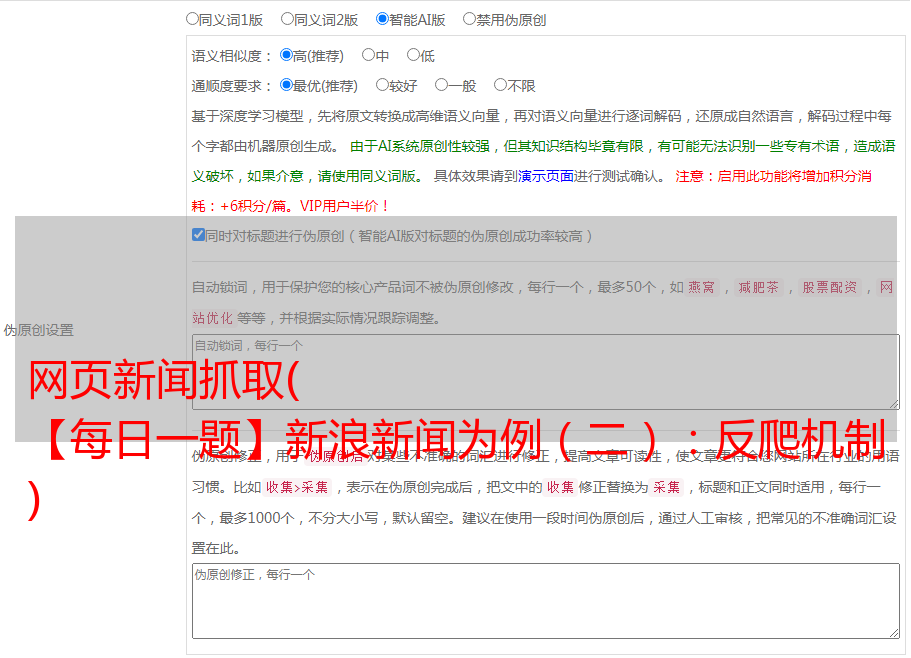The image size is (911, 658).
Task: Choose the 同义词2版 mode
Action: (287, 19)
